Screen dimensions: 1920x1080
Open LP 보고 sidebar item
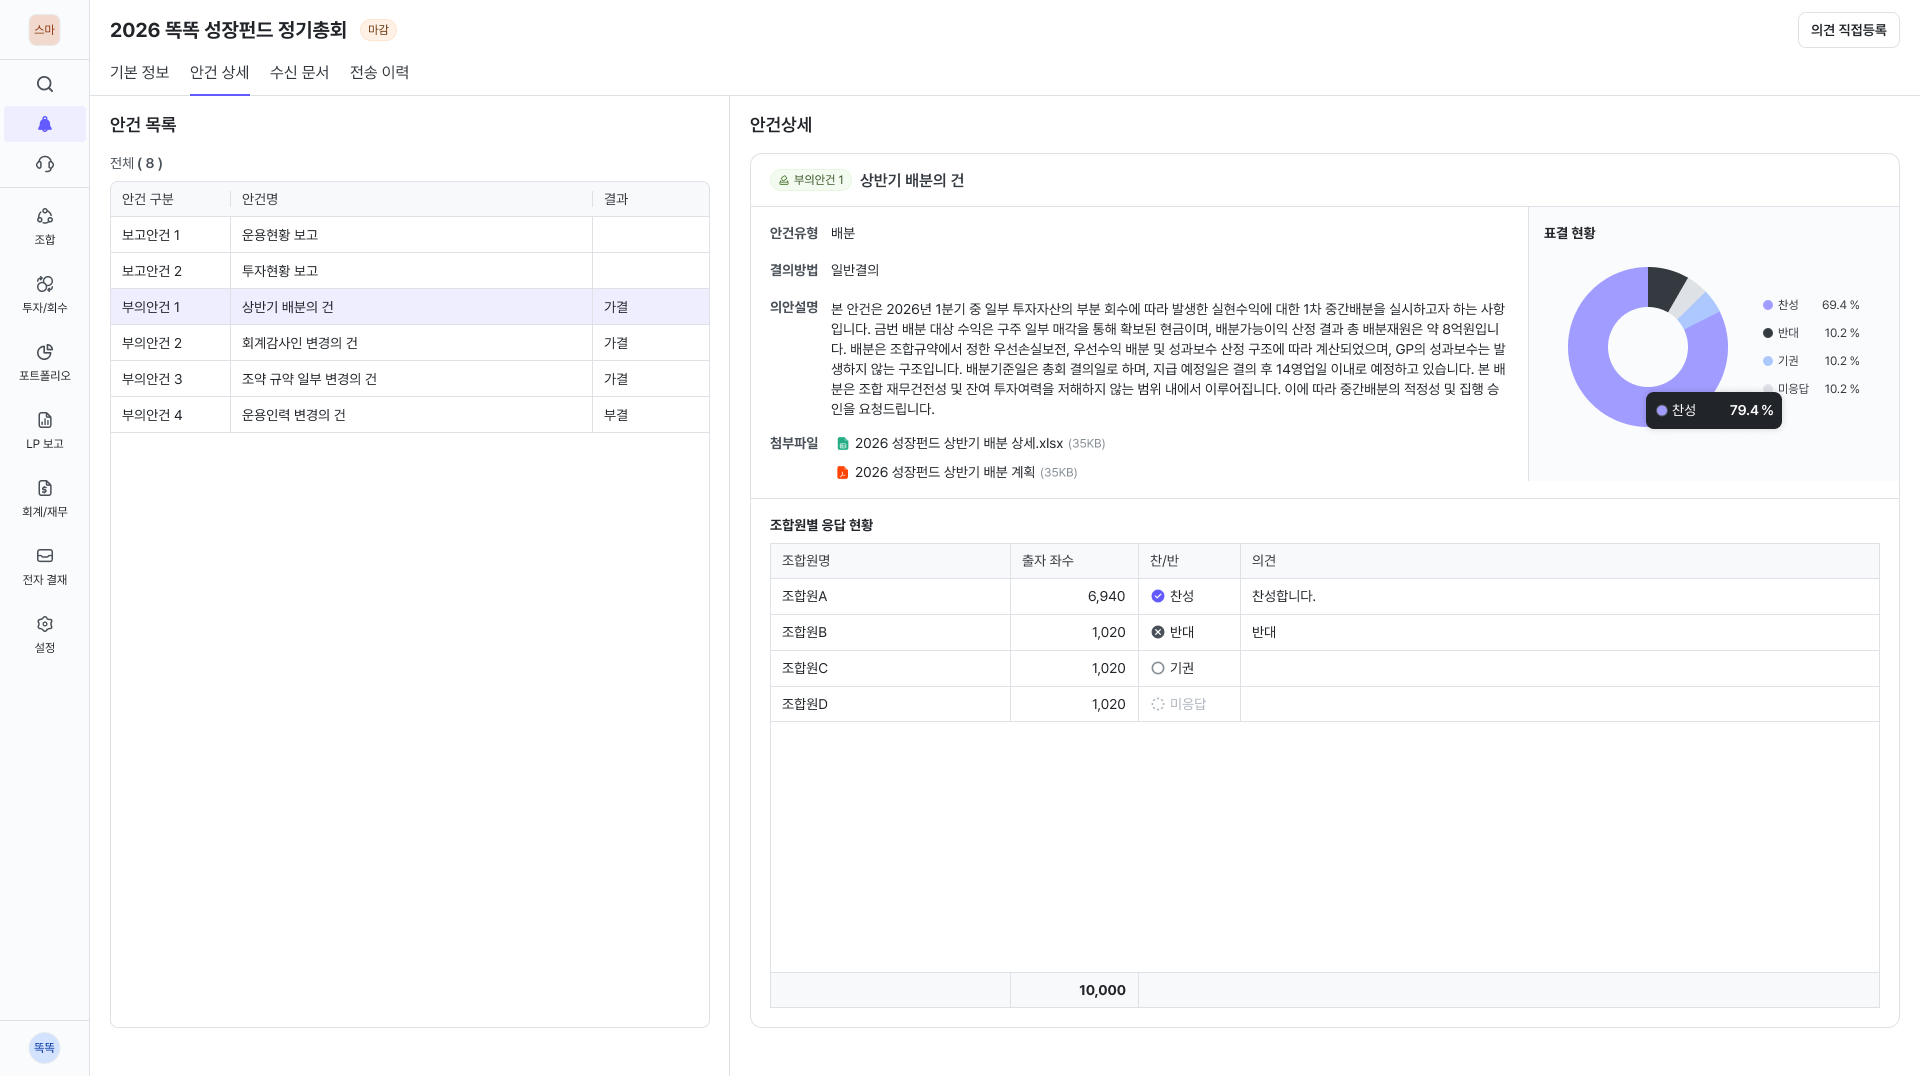45,430
